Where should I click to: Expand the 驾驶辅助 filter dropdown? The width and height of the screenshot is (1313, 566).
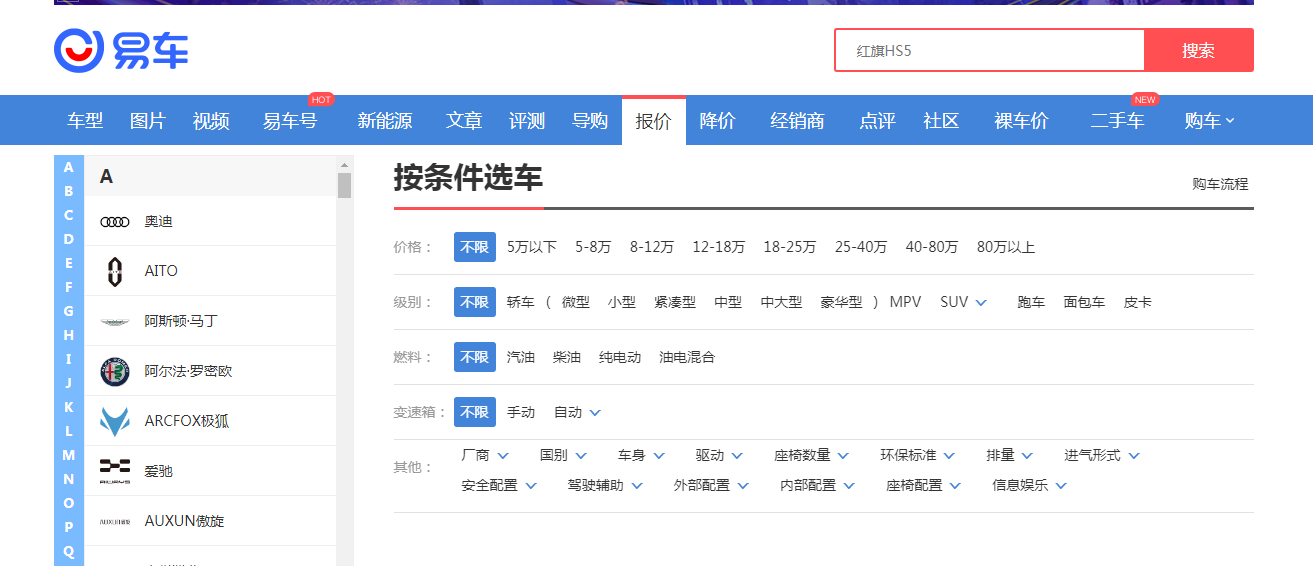coord(606,485)
